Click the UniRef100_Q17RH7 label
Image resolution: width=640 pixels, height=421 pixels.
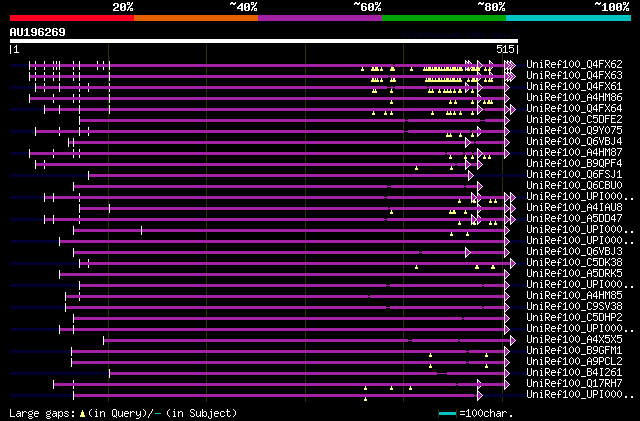coord(574,384)
